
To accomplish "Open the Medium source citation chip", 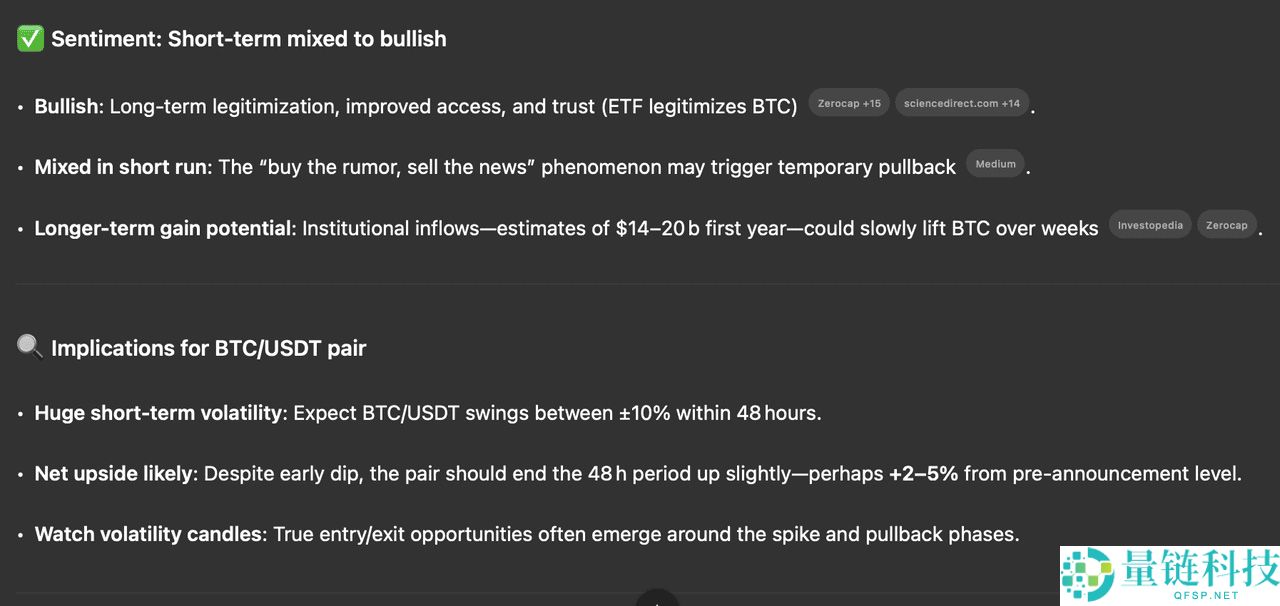I will click(x=995, y=164).
